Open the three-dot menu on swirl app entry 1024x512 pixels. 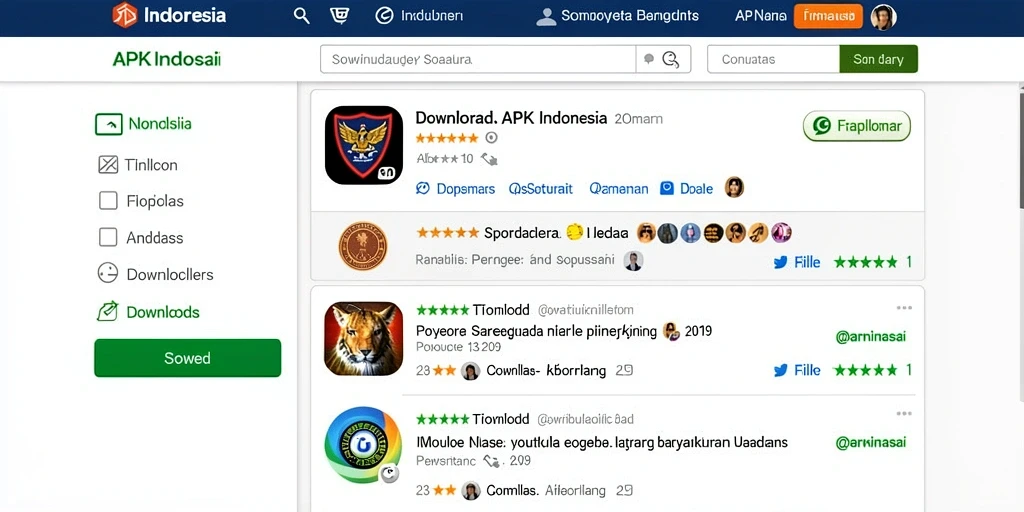click(x=904, y=413)
